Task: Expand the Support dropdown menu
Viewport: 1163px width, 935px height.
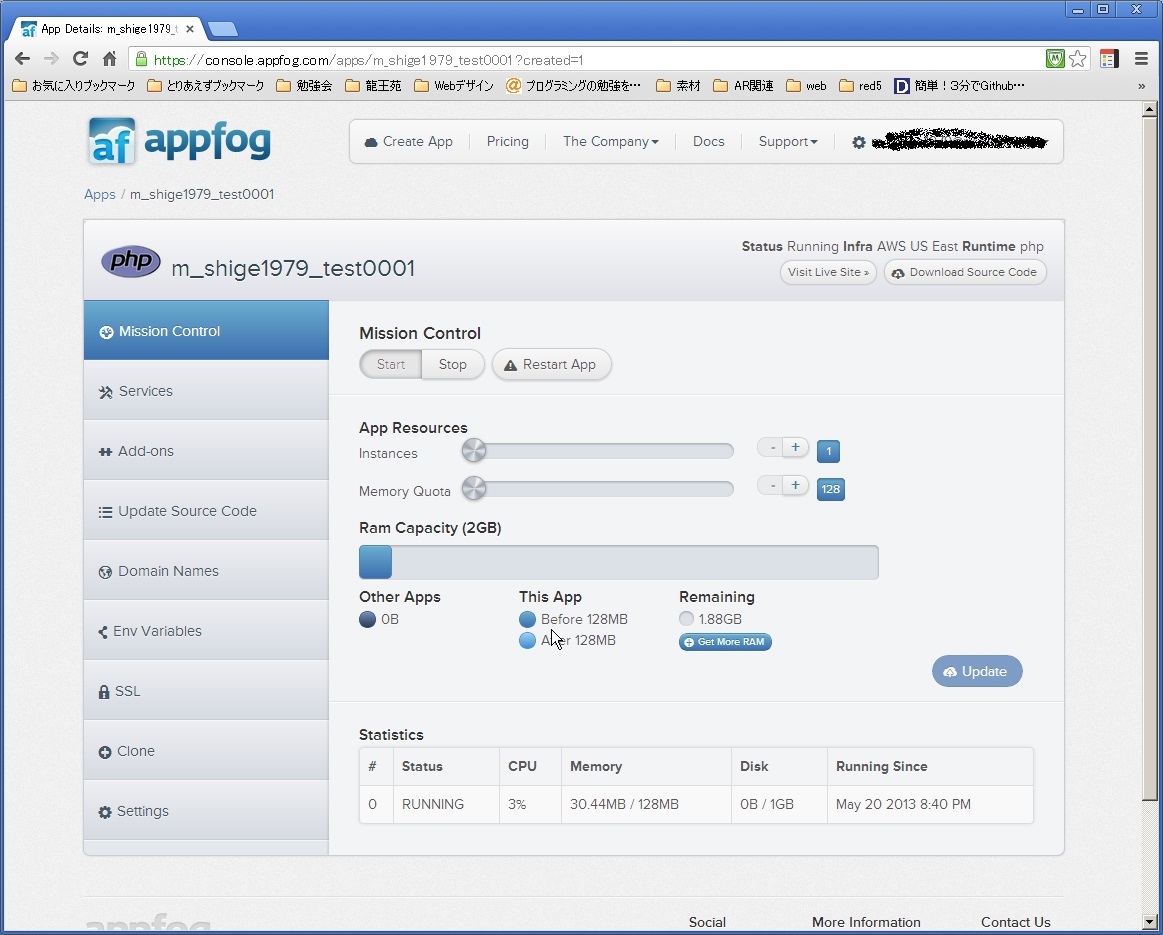Action: (x=788, y=142)
